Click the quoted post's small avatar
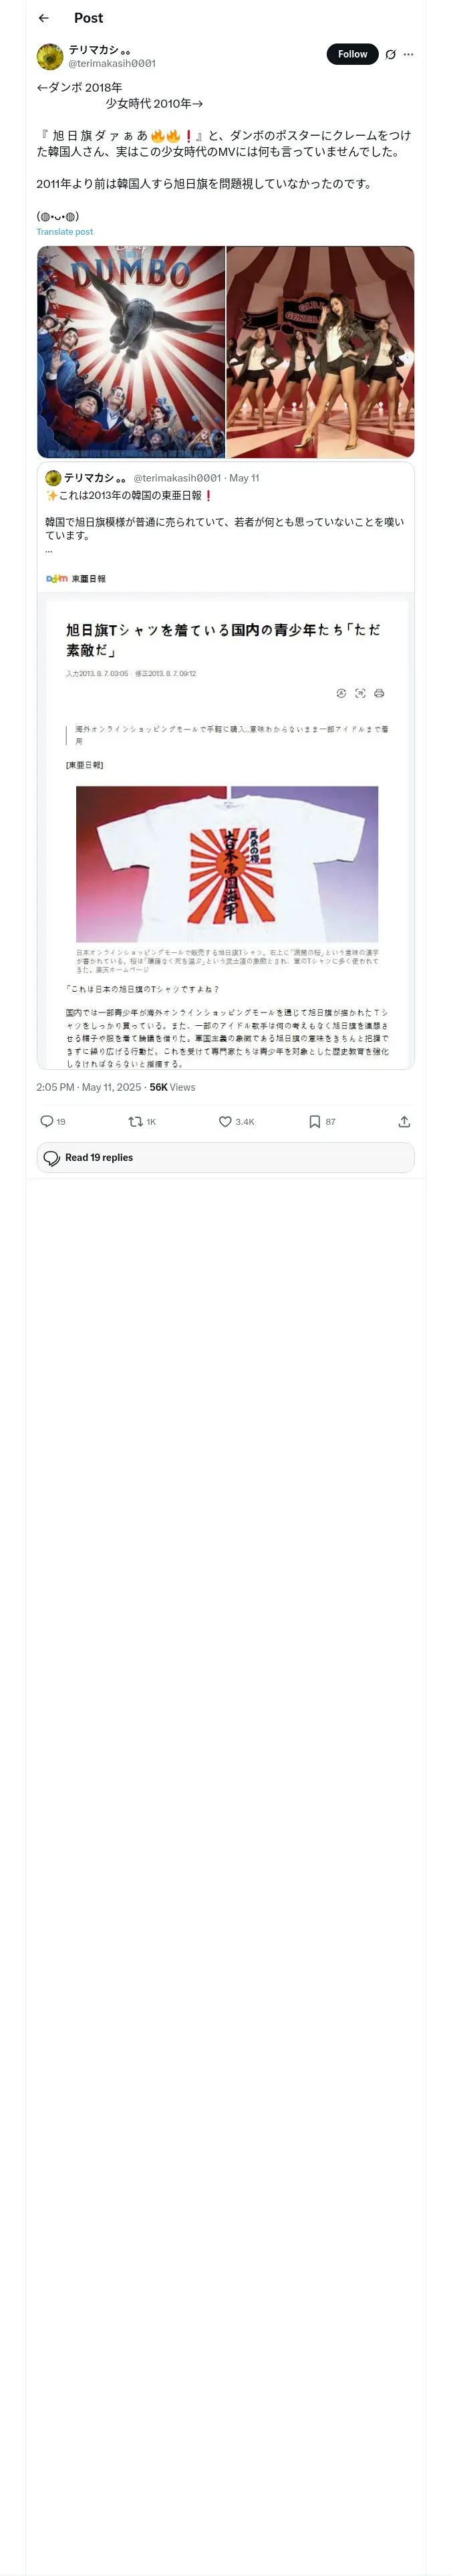Viewport: 451px width, 2576px height. pyautogui.click(x=53, y=478)
